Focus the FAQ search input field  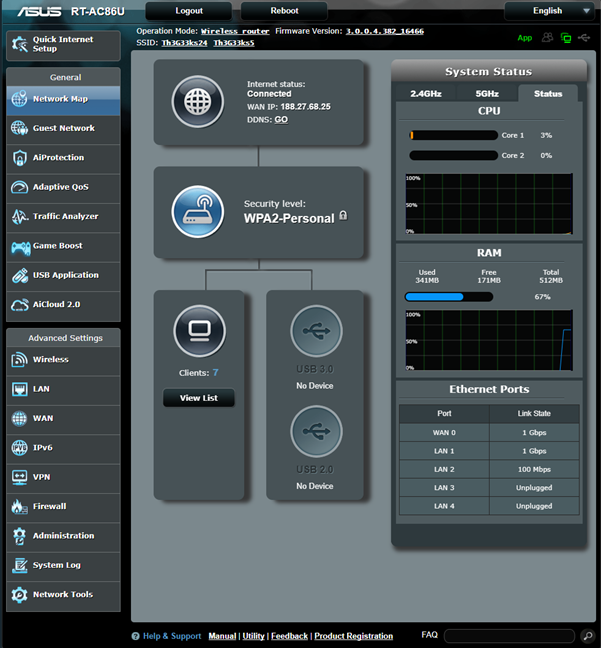tap(509, 636)
